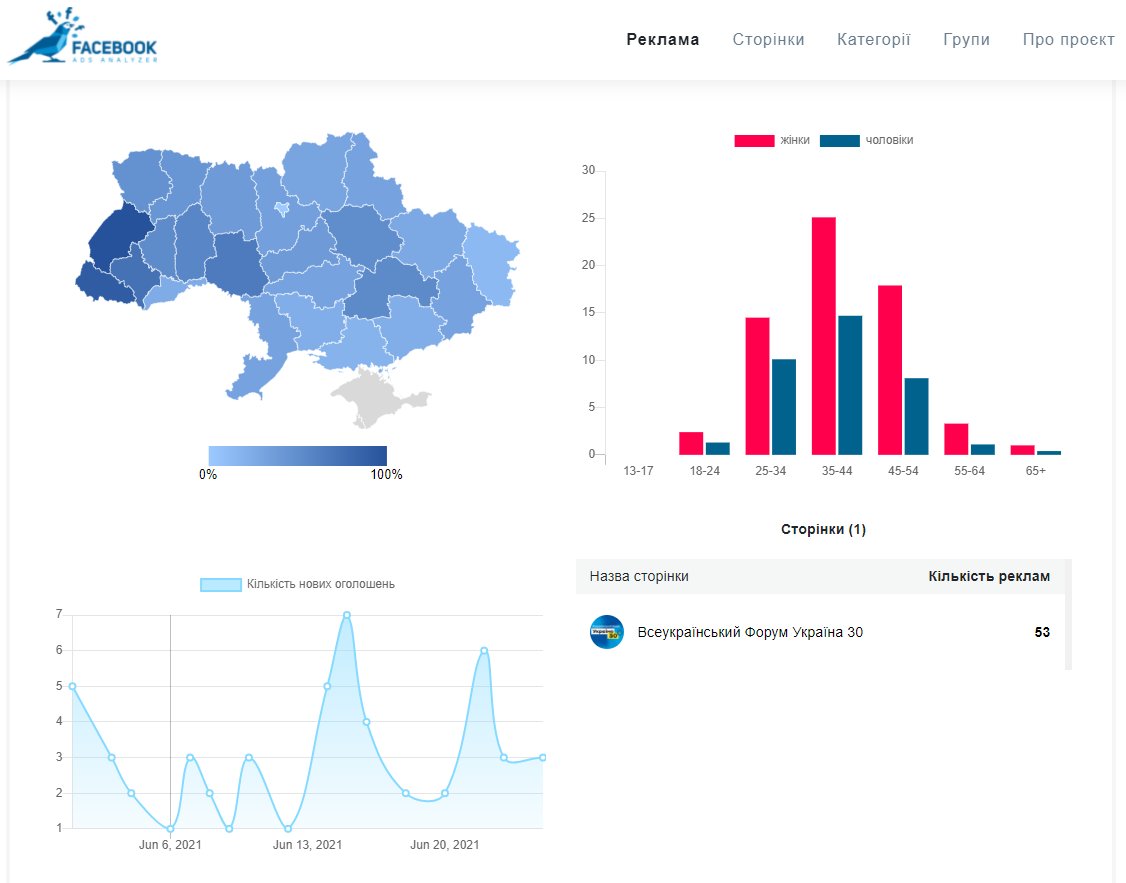Click the line chart peak point at 7
Image resolution: width=1126 pixels, height=883 pixels.
click(x=347, y=615)
